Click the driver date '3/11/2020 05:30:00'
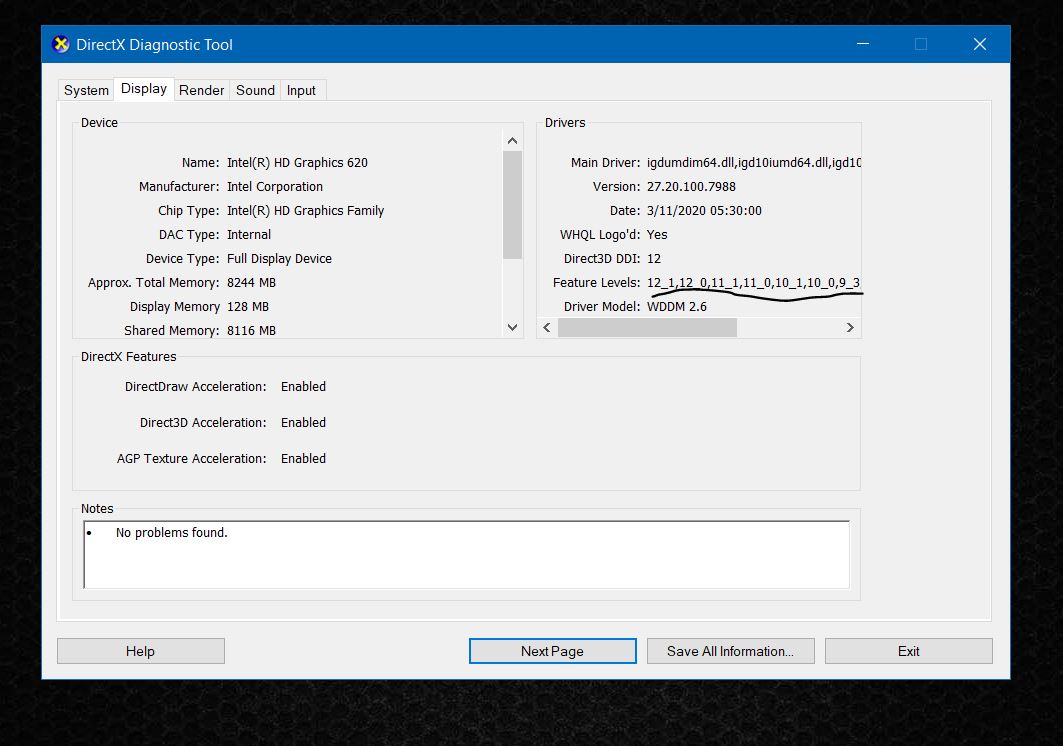 704,211
